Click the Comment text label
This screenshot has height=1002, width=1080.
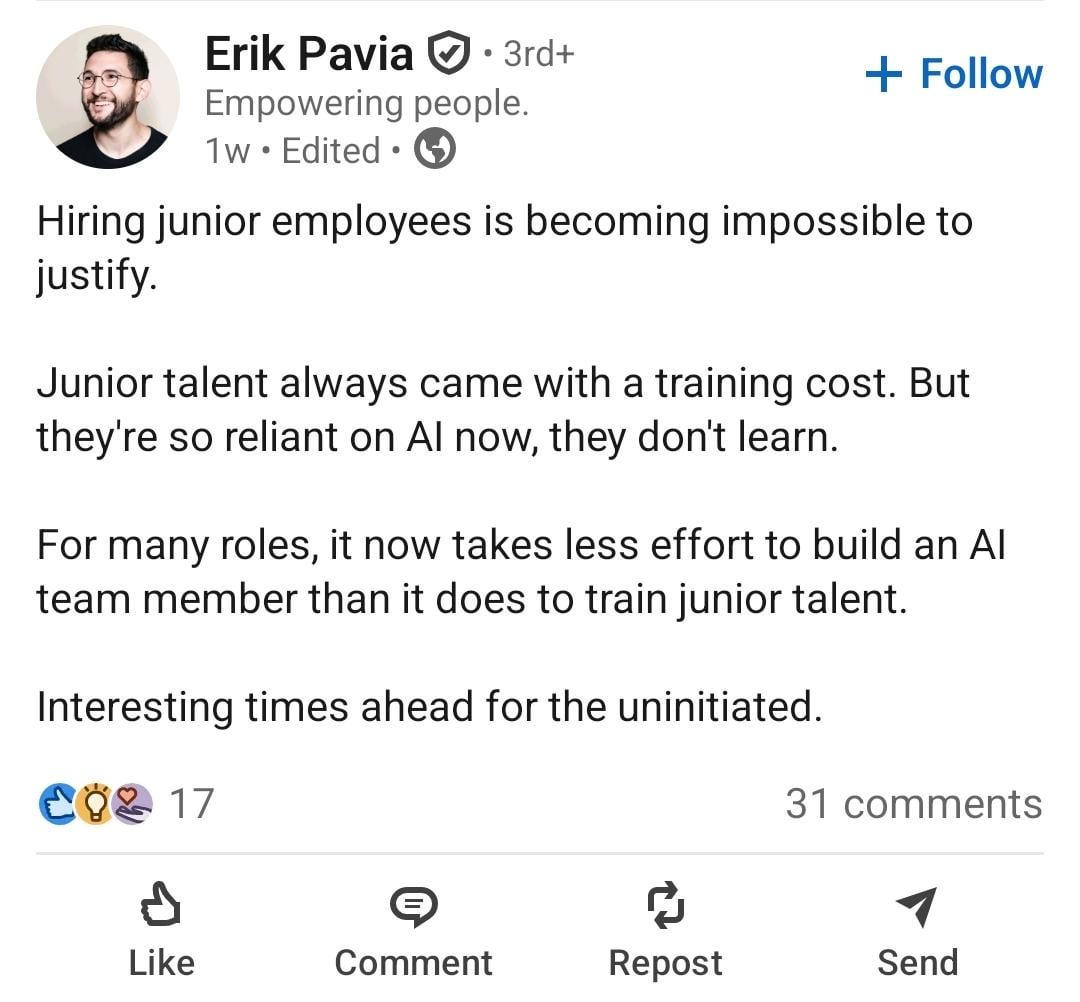tap(413, 962)
